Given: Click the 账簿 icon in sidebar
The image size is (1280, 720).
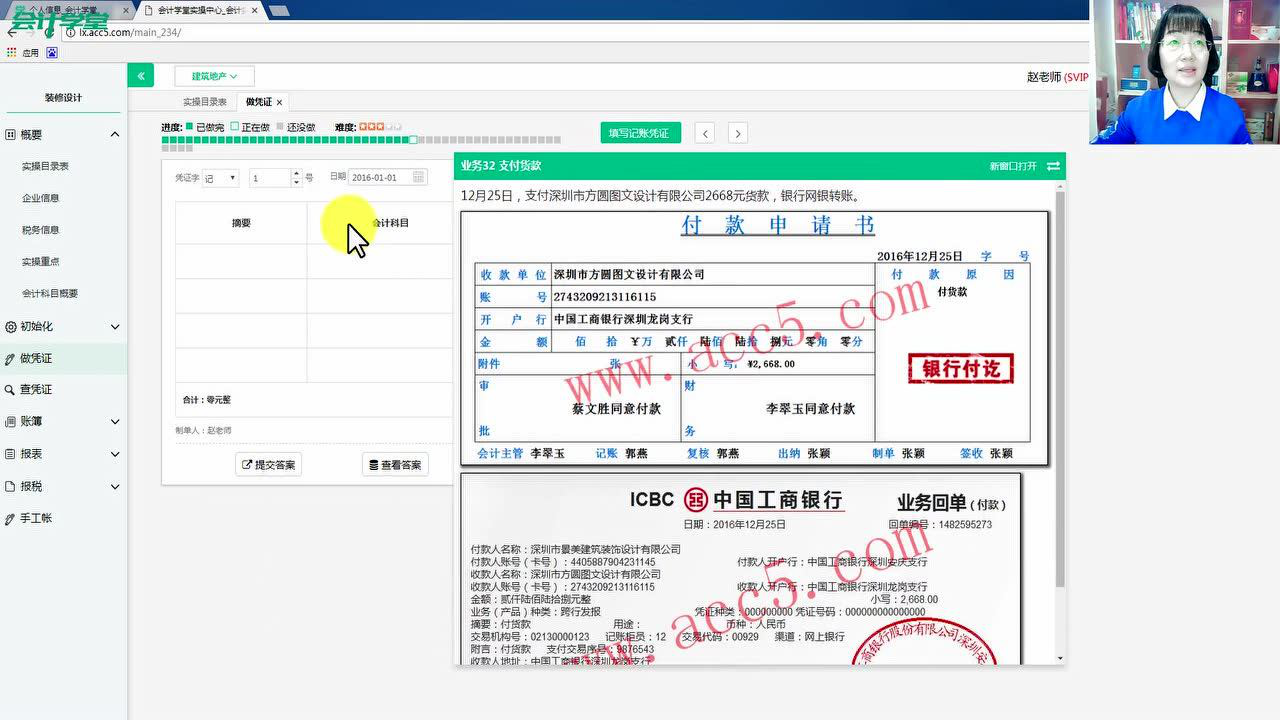Looking at the screenshot, I should tap(10, 422).
